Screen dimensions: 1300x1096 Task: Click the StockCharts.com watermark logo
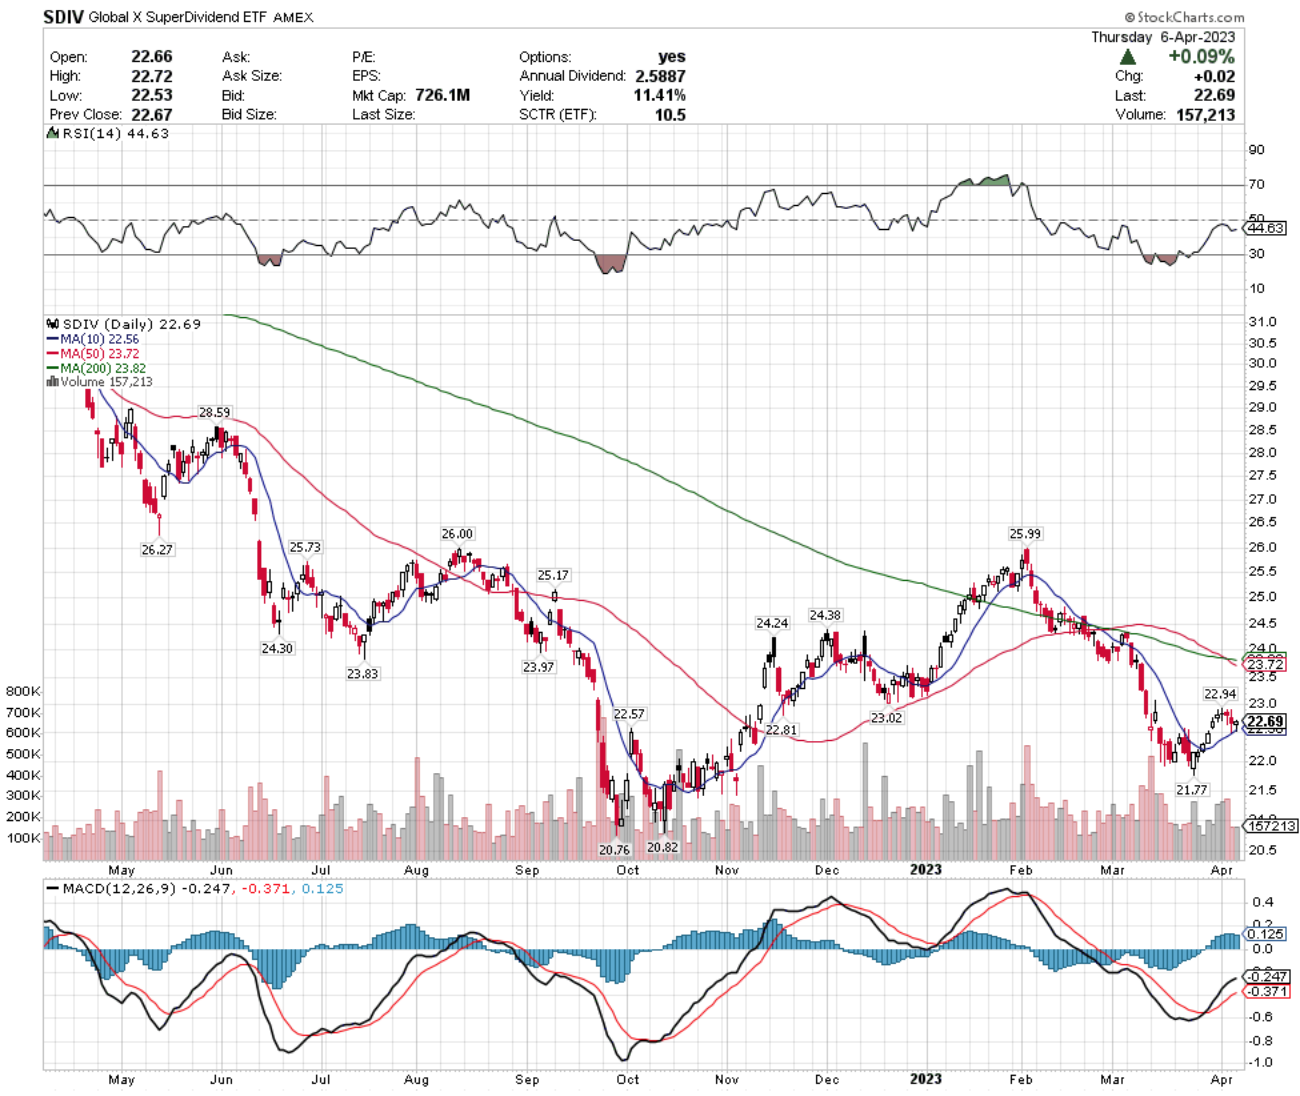(x=1184, y=17)
